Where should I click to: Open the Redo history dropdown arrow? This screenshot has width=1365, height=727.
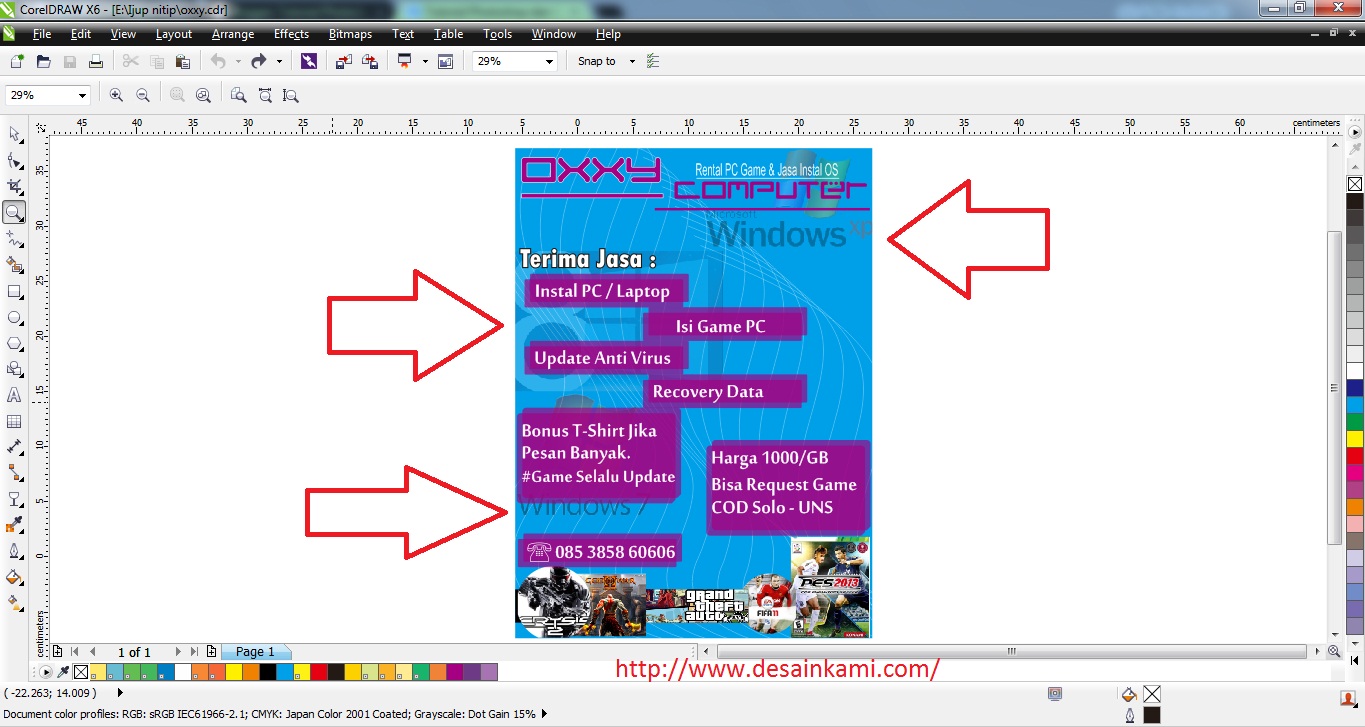(279, 61)
